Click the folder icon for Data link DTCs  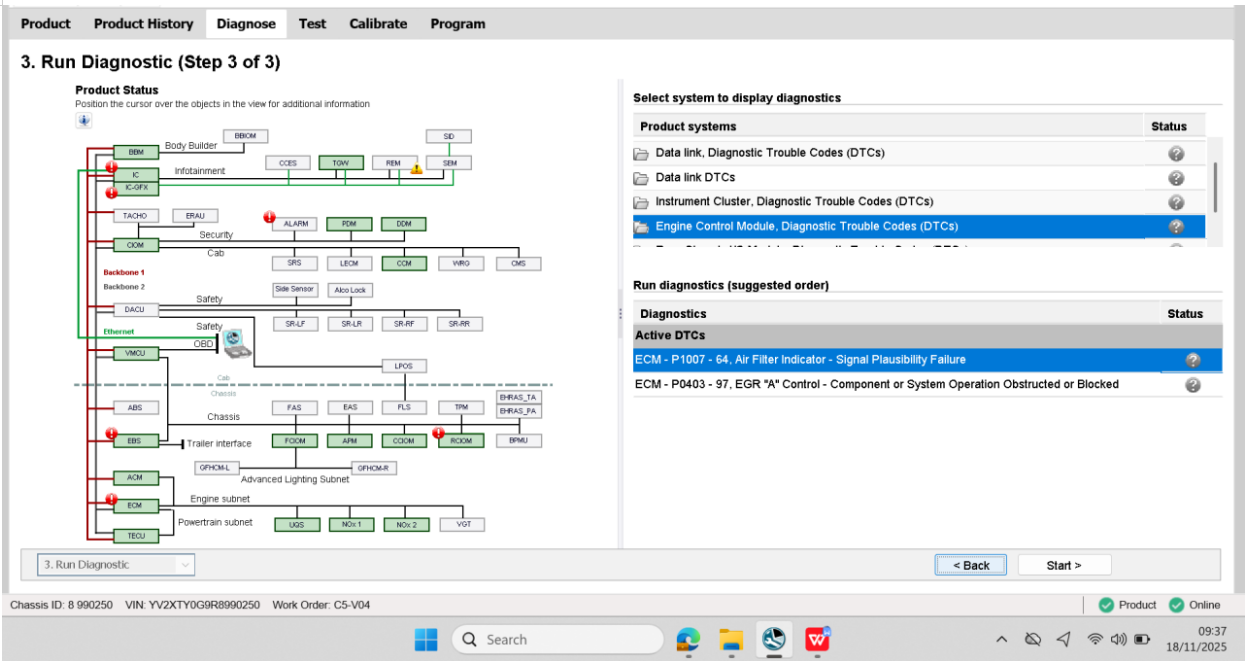[x=641, y=178]
